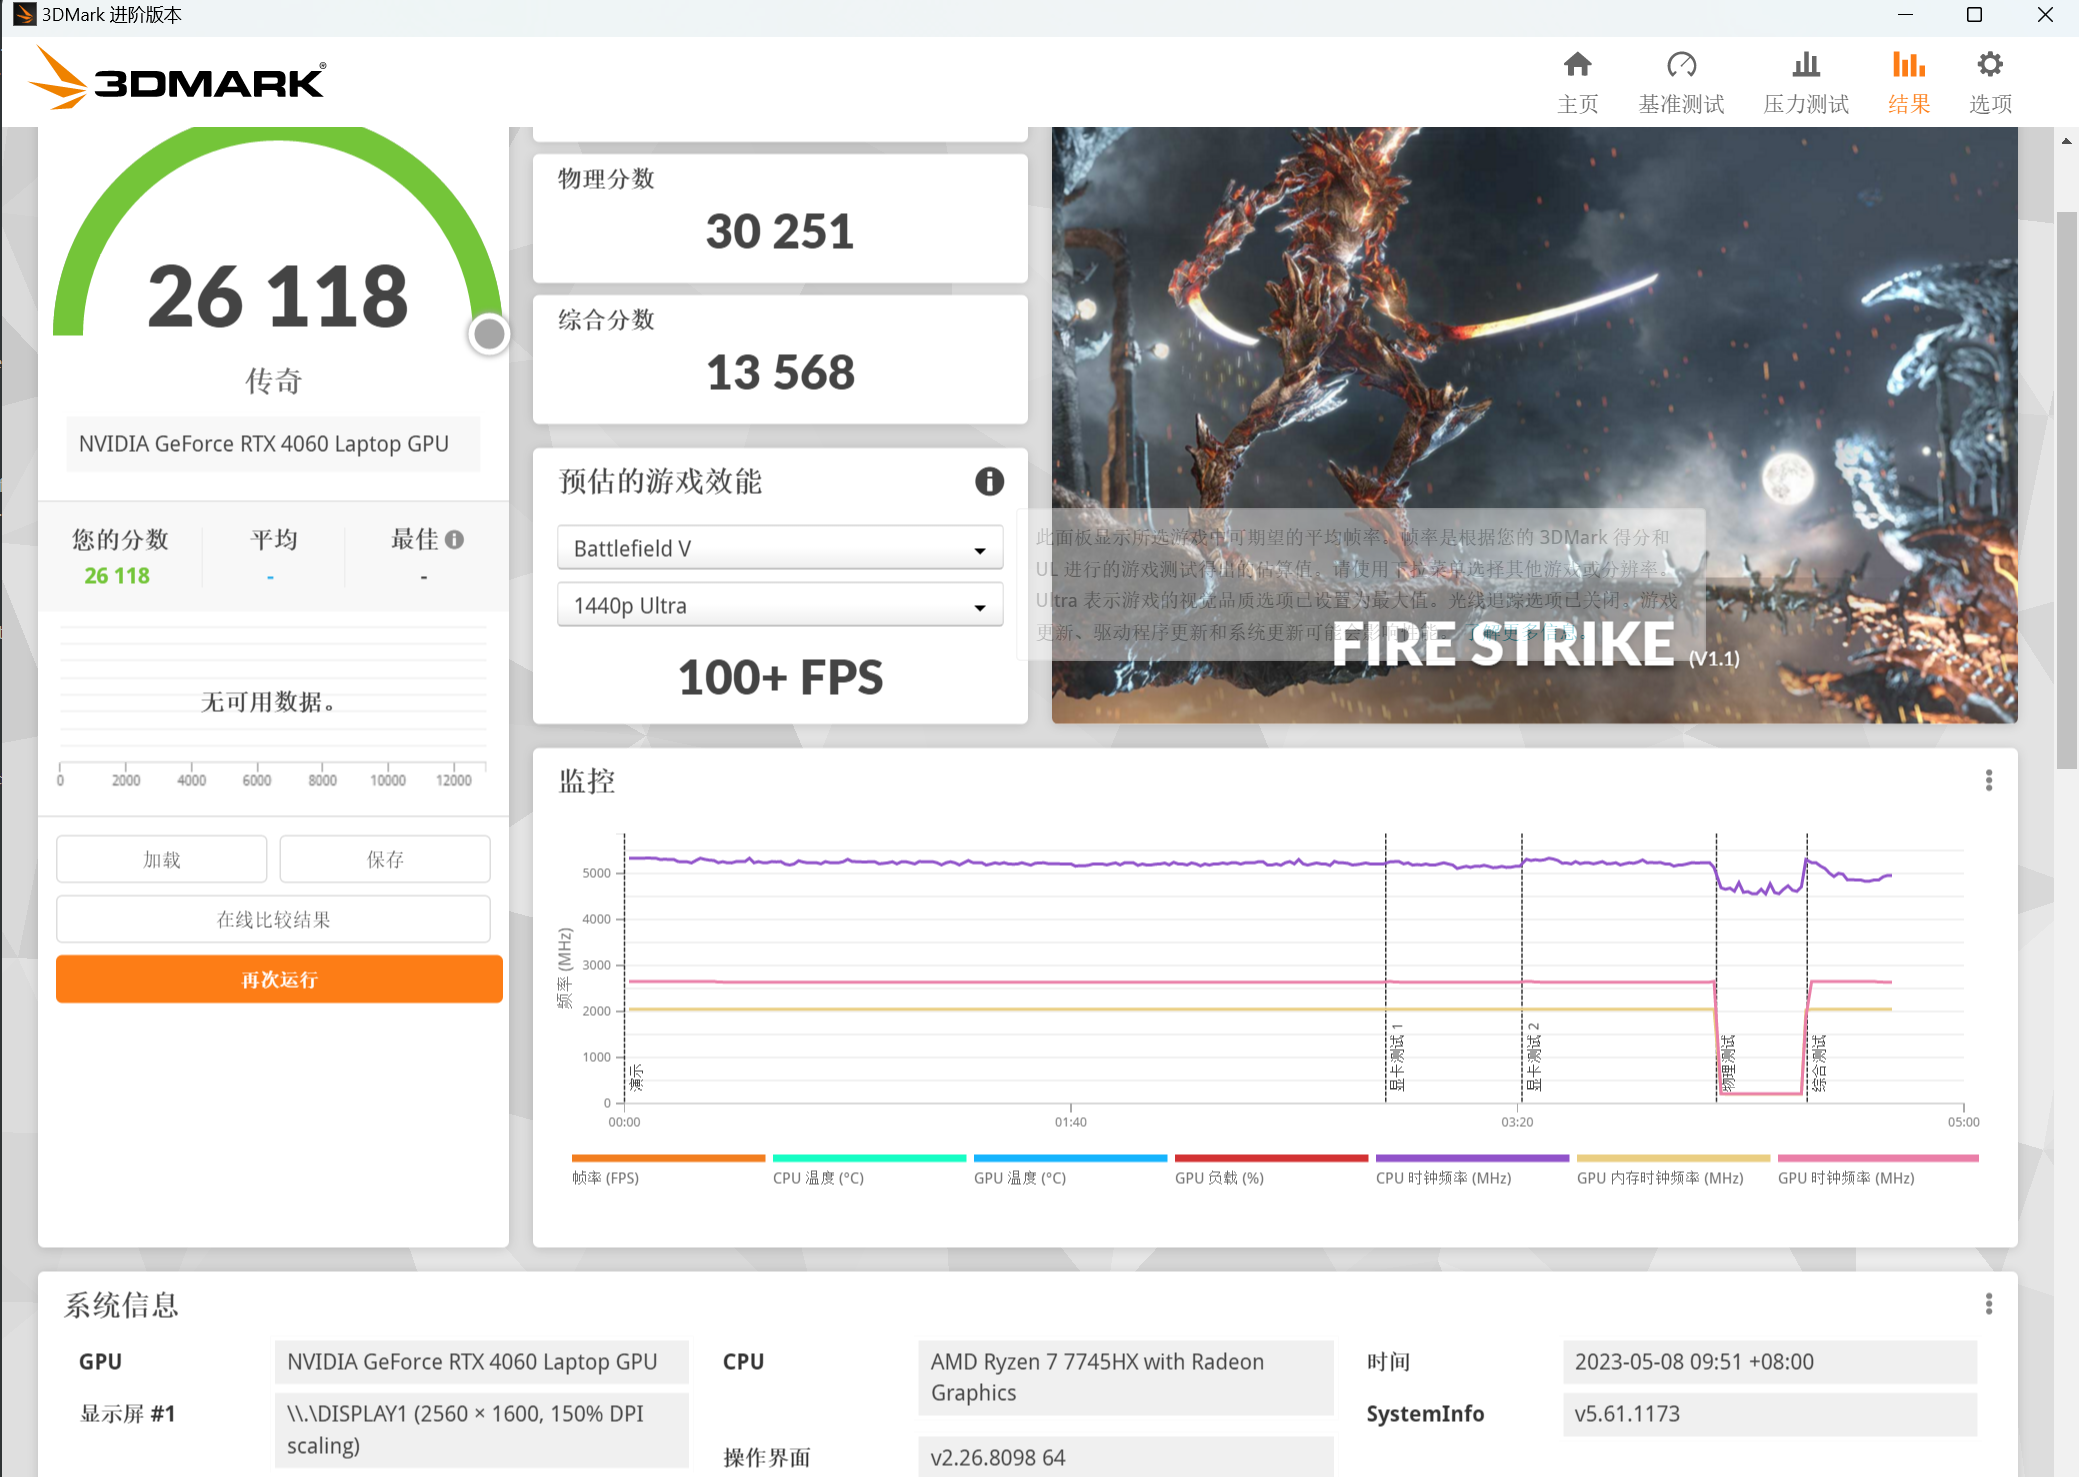Screen dimensions: 2079x1477
Task: Click the benchmark speedometer icon
Action: tap(1681, 65)
